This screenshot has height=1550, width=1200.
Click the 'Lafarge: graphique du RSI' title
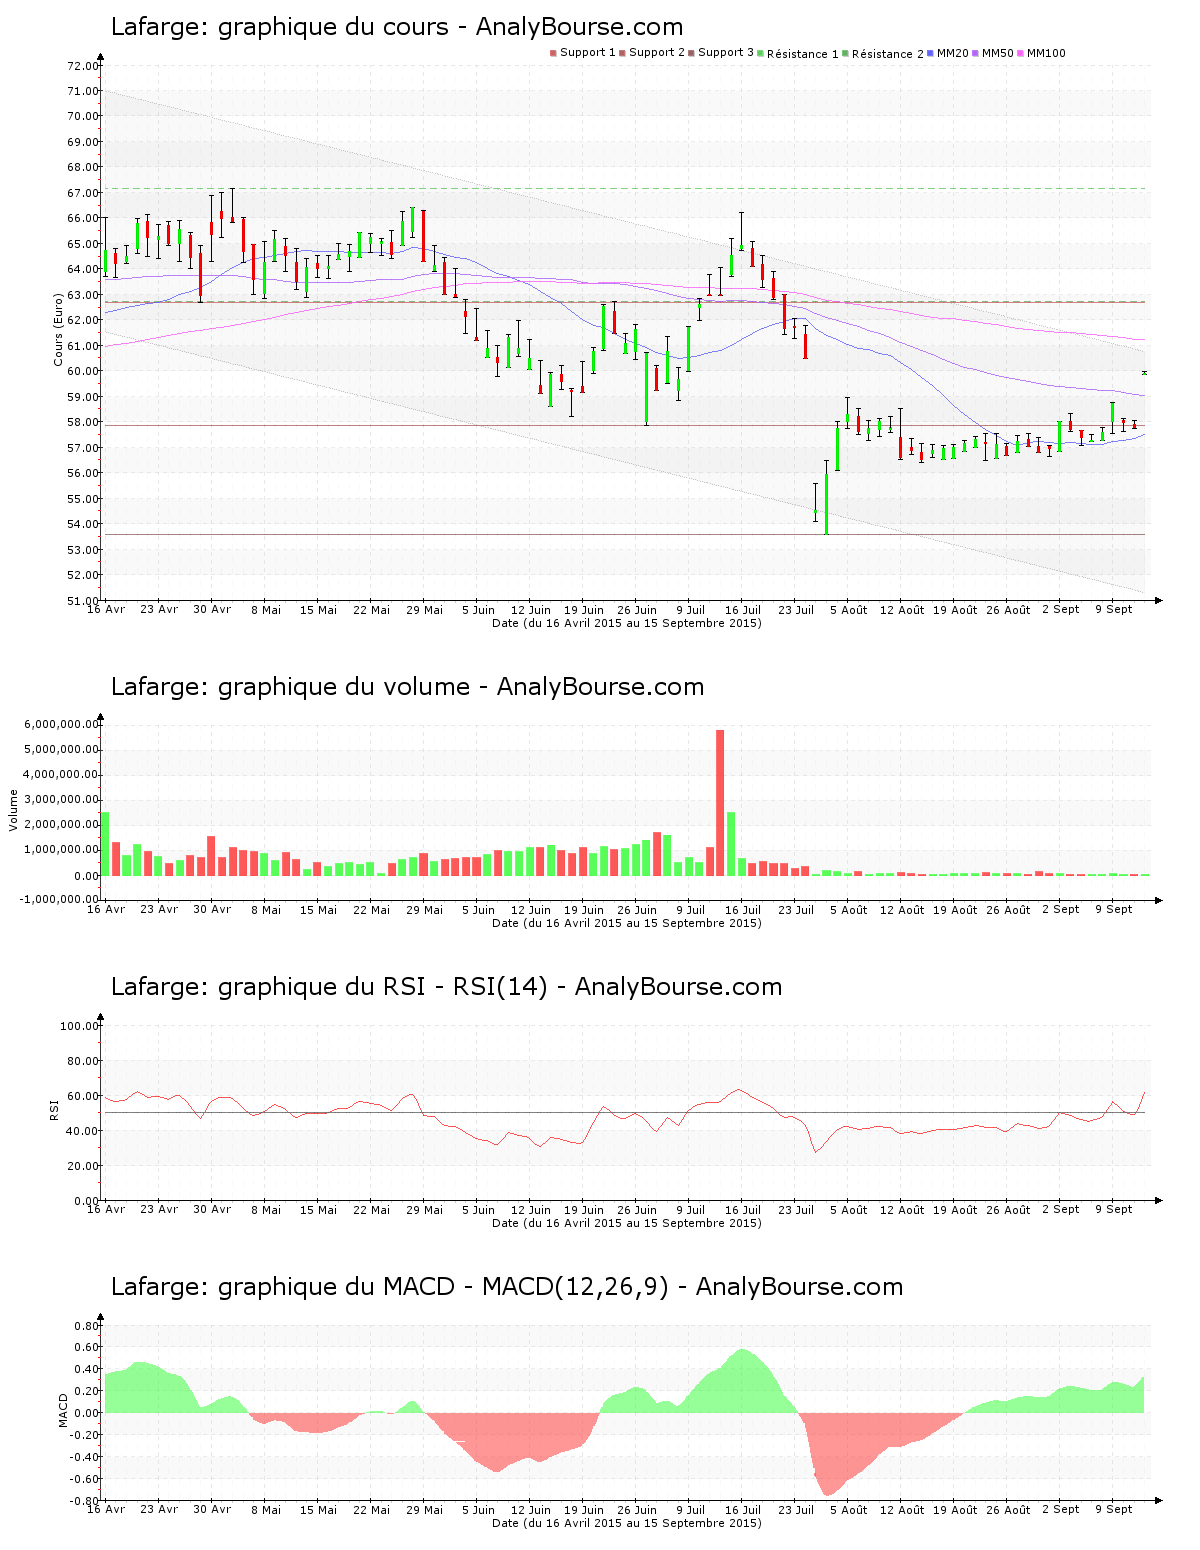coord(446,987)
